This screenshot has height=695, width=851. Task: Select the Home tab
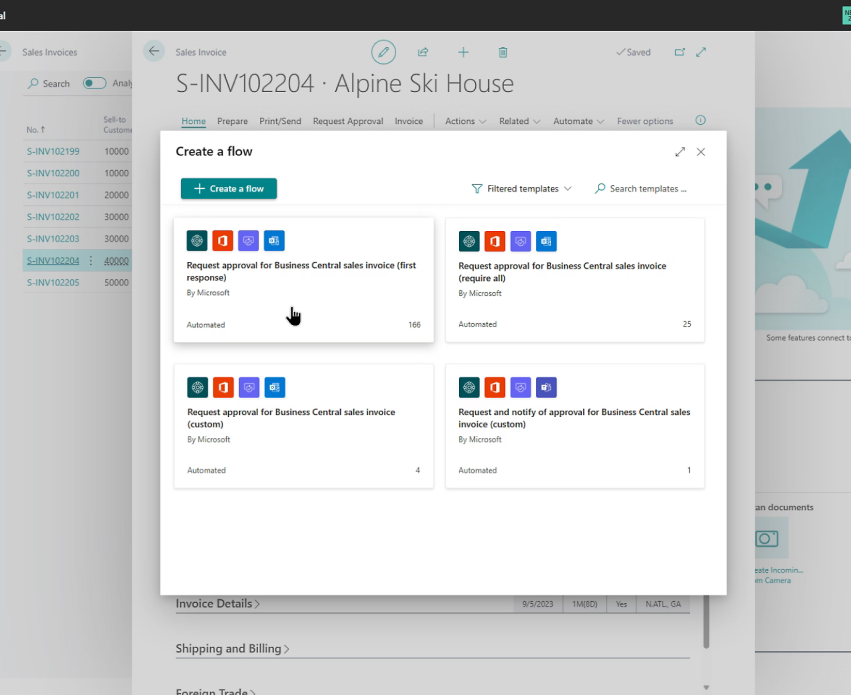pyautogui.click(x=193, y=121)
